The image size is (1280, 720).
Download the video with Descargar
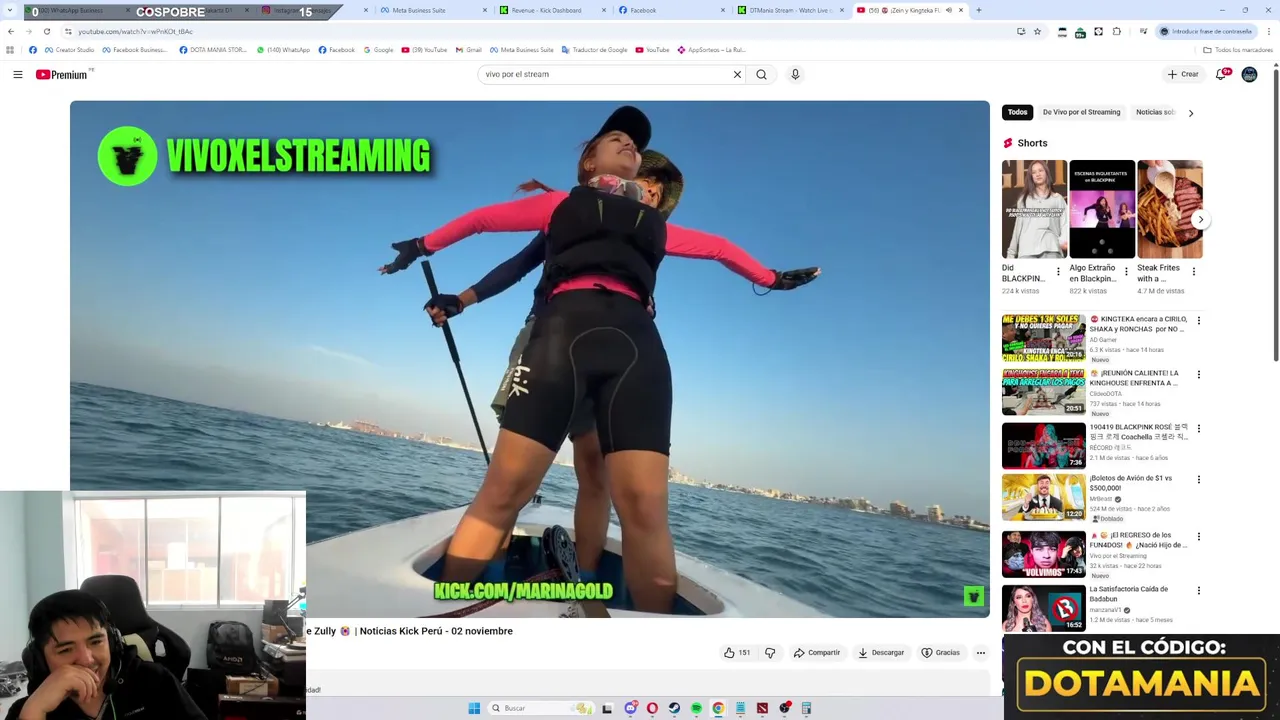[x=881, y=653]
